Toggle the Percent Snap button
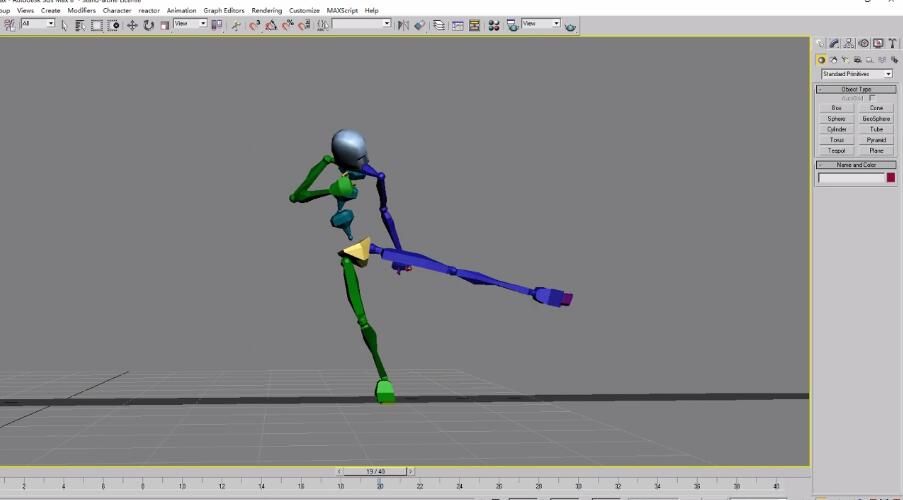 coord(287,25)
